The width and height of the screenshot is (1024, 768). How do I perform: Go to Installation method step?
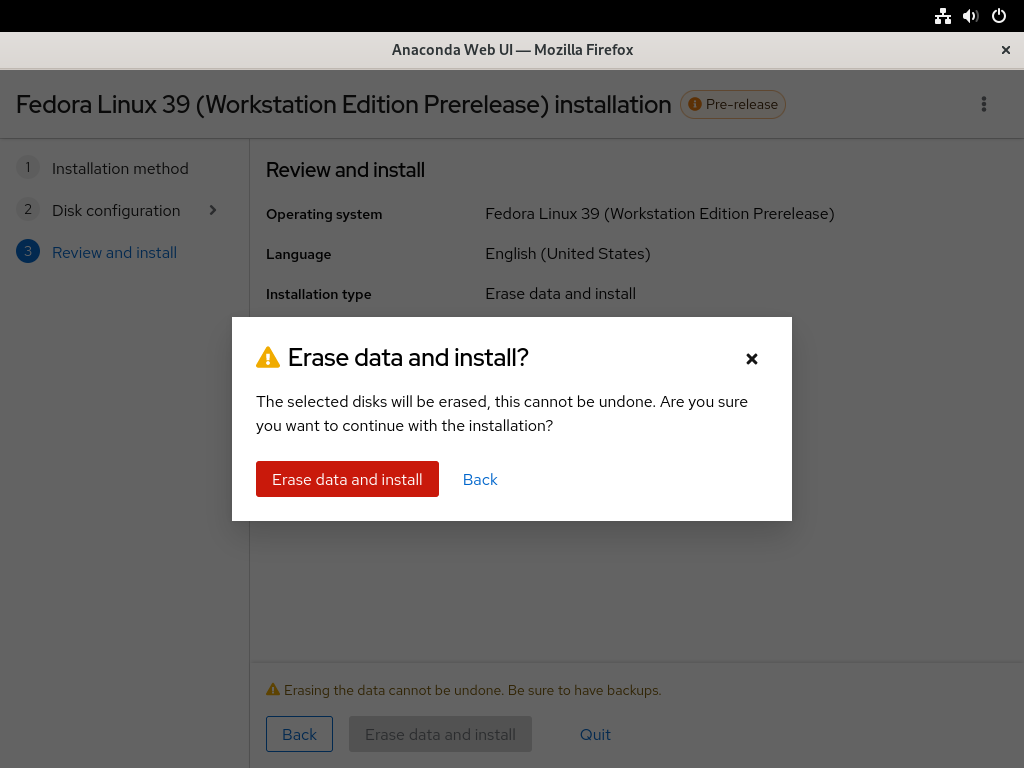pyautogui.click(x=120, y=168)
